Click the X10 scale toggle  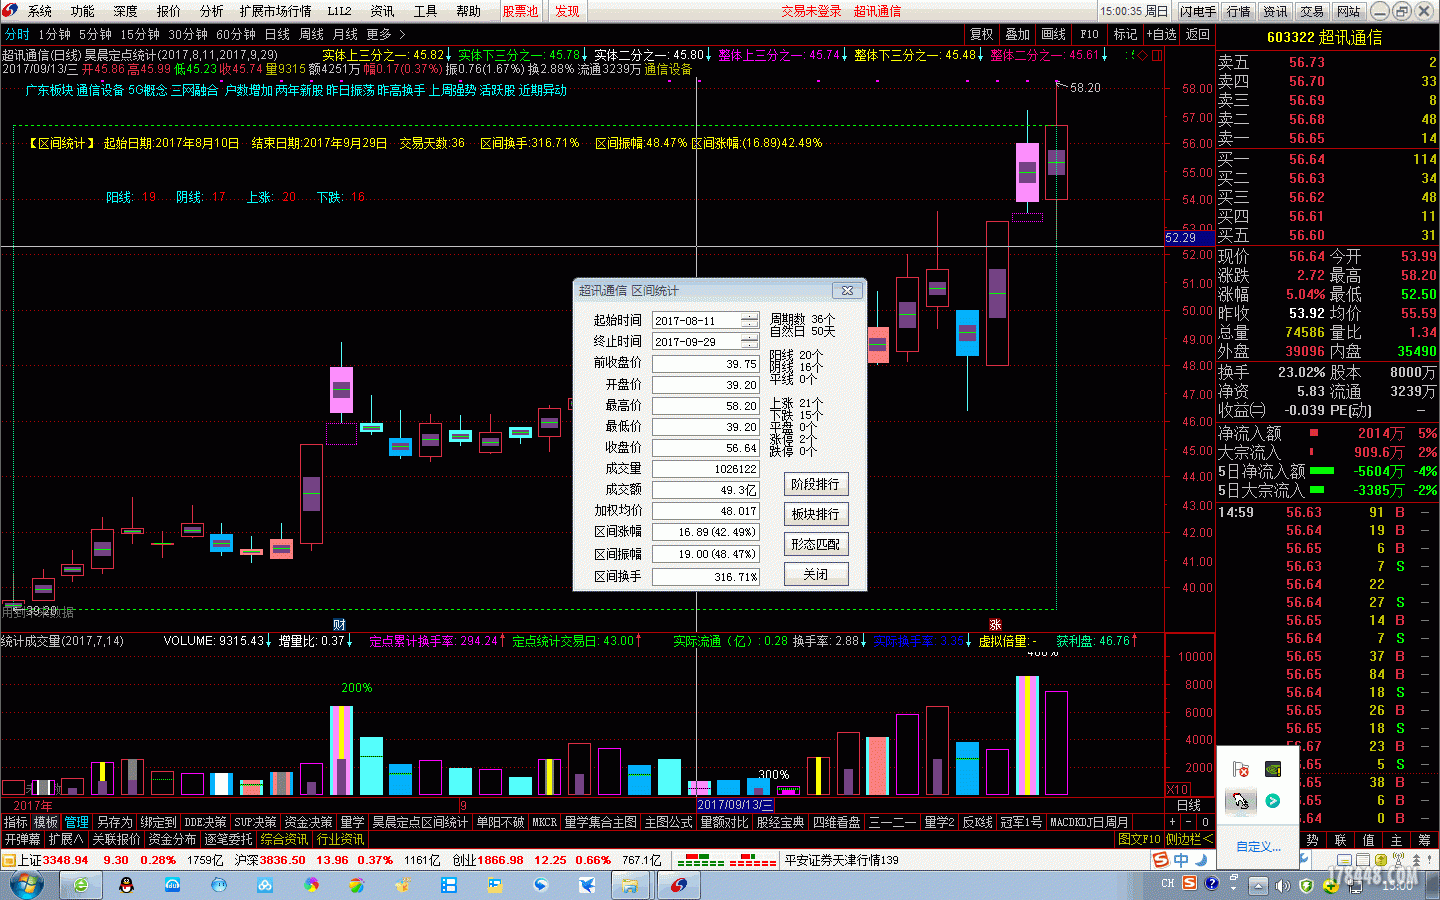(x=1178, y=790)
